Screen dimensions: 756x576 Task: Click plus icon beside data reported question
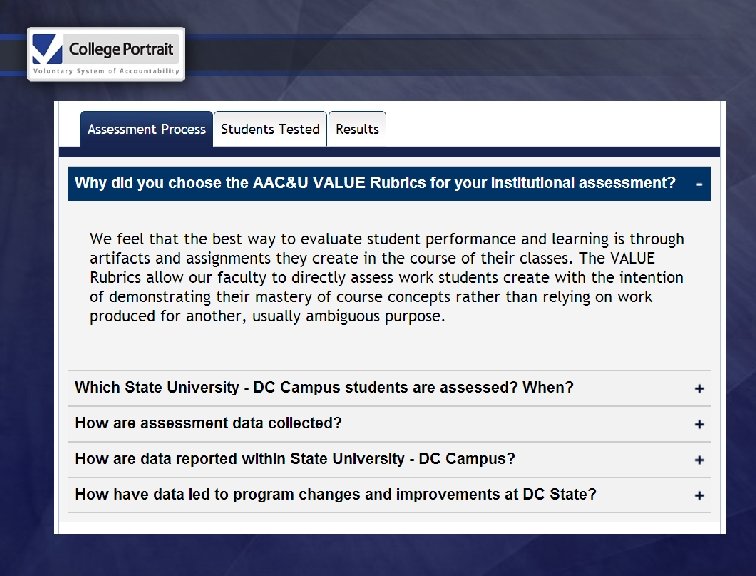click(700, 460)
